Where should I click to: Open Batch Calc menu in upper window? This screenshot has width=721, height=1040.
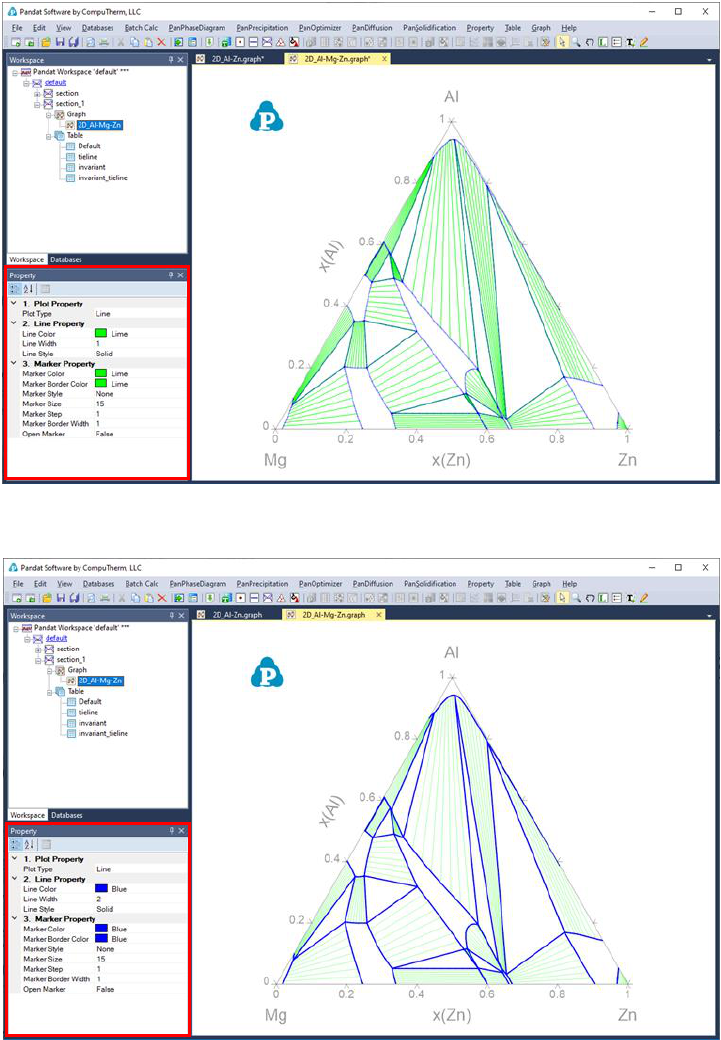(141, 28)
